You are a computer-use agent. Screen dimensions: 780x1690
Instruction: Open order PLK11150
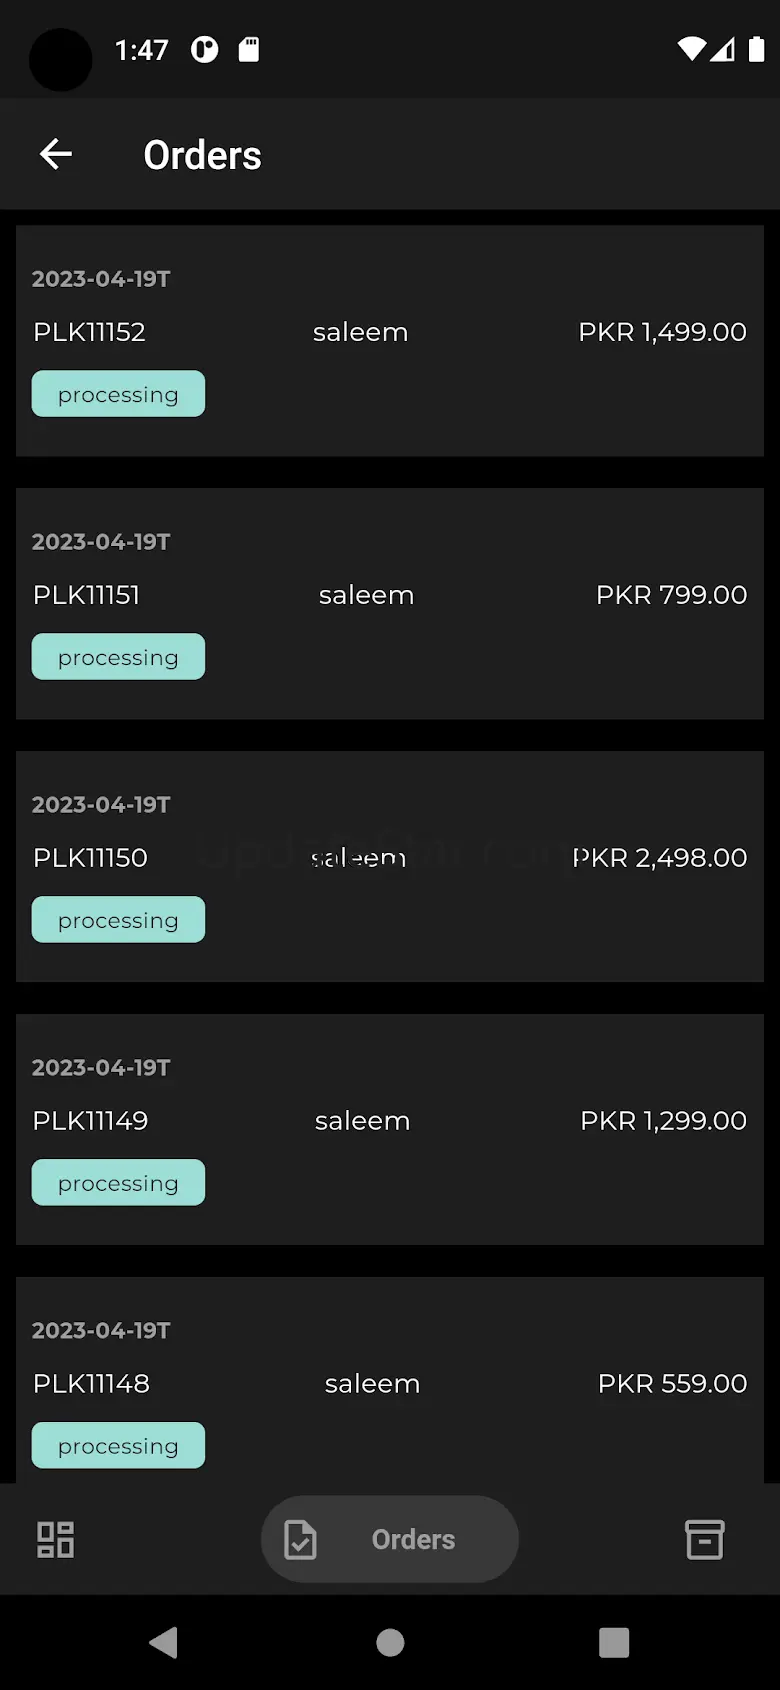pos(390,867)
